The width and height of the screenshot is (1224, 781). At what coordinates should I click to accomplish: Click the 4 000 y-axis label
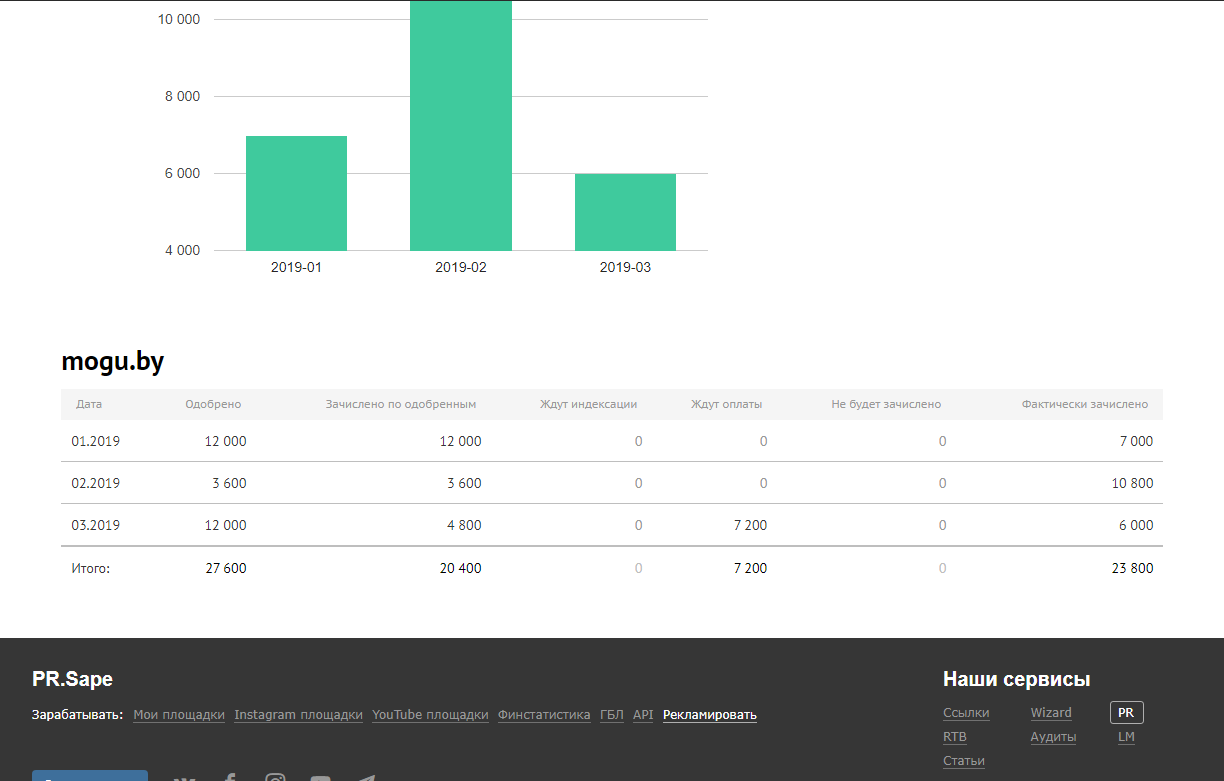182,250
